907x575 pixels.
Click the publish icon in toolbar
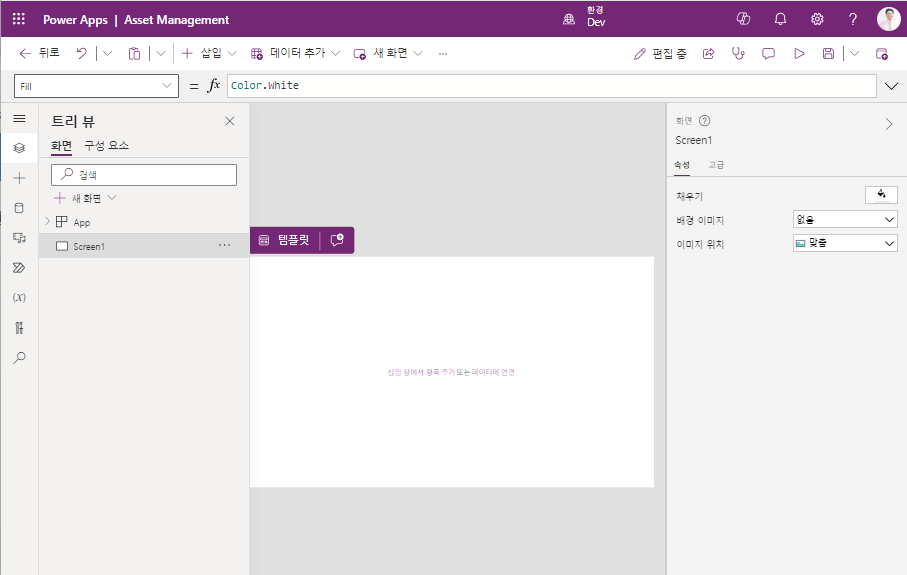882,53
